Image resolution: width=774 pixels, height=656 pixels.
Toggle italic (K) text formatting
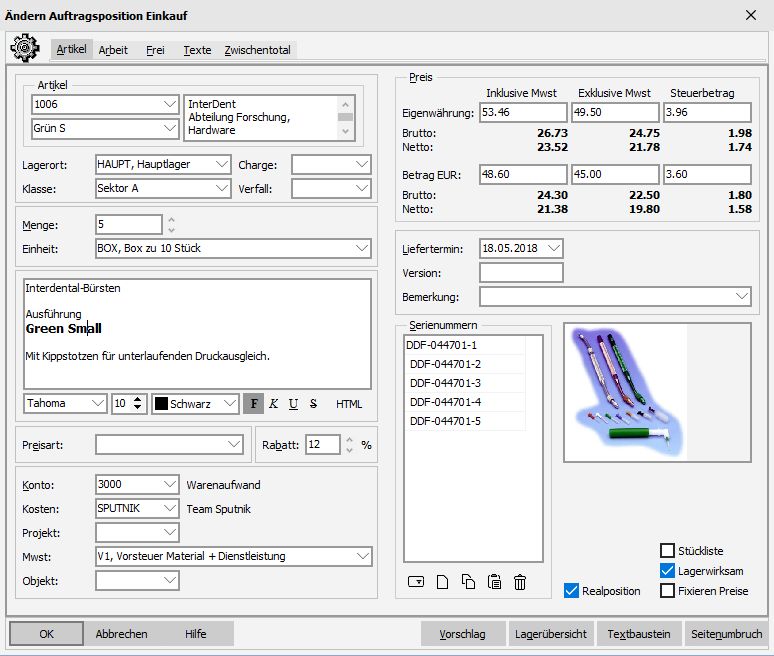tap(273, 404)
